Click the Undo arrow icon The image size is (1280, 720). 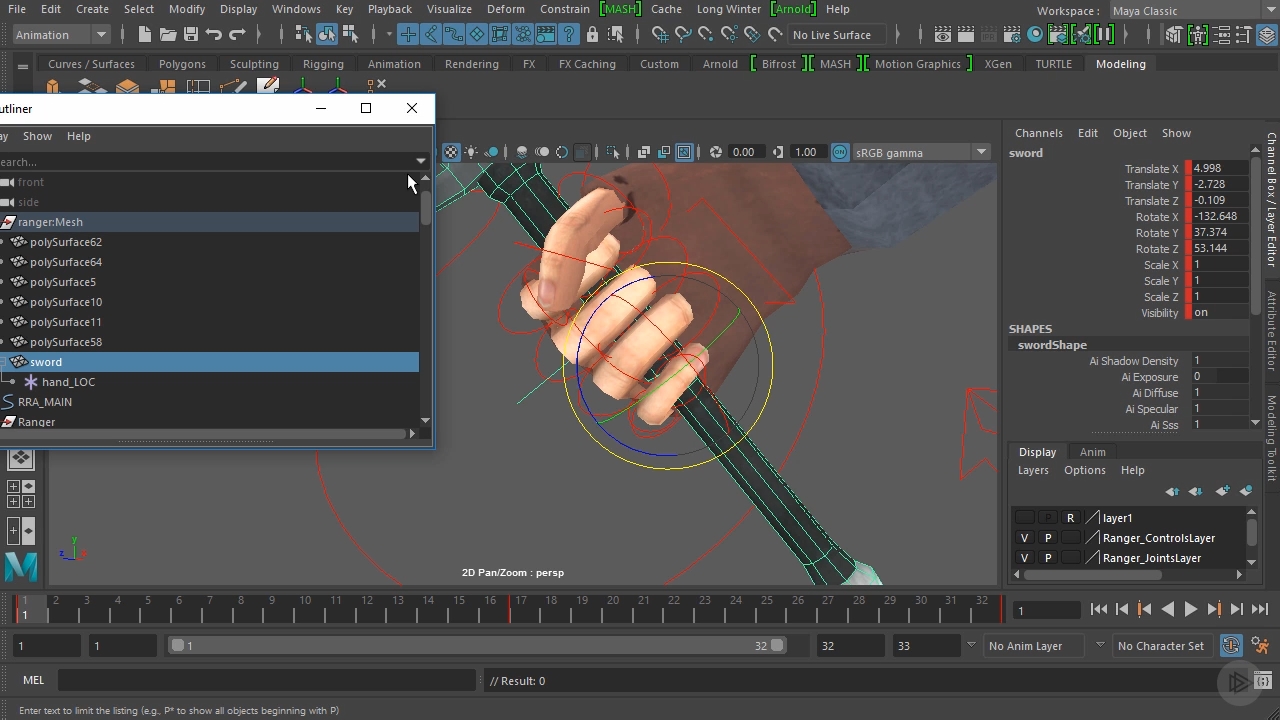(214, 34)
